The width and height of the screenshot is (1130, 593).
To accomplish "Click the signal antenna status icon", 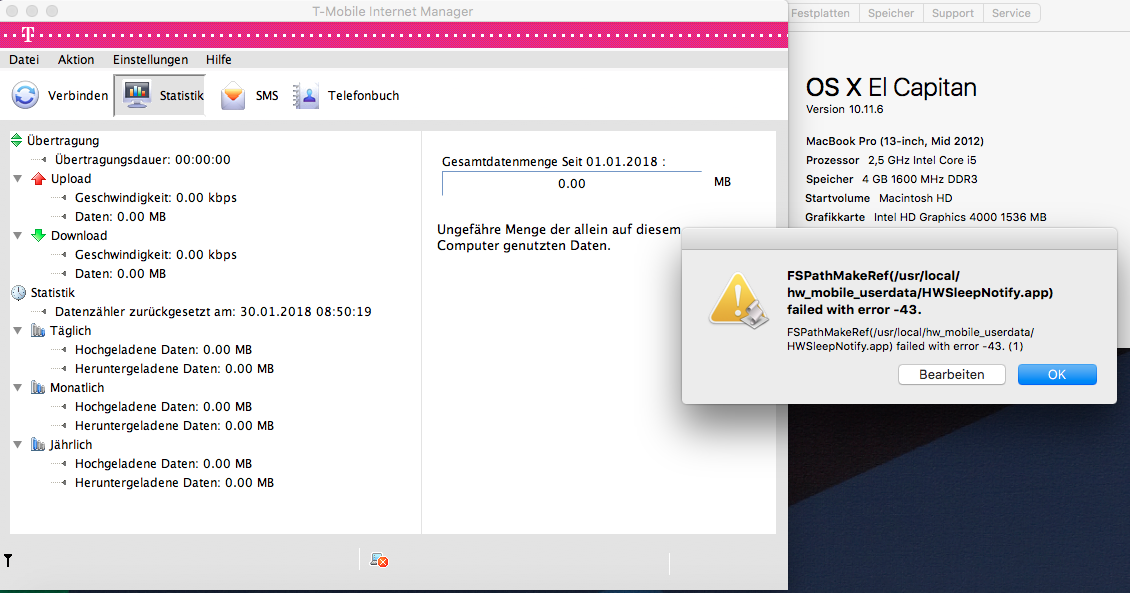I will (x=8, y=560).
